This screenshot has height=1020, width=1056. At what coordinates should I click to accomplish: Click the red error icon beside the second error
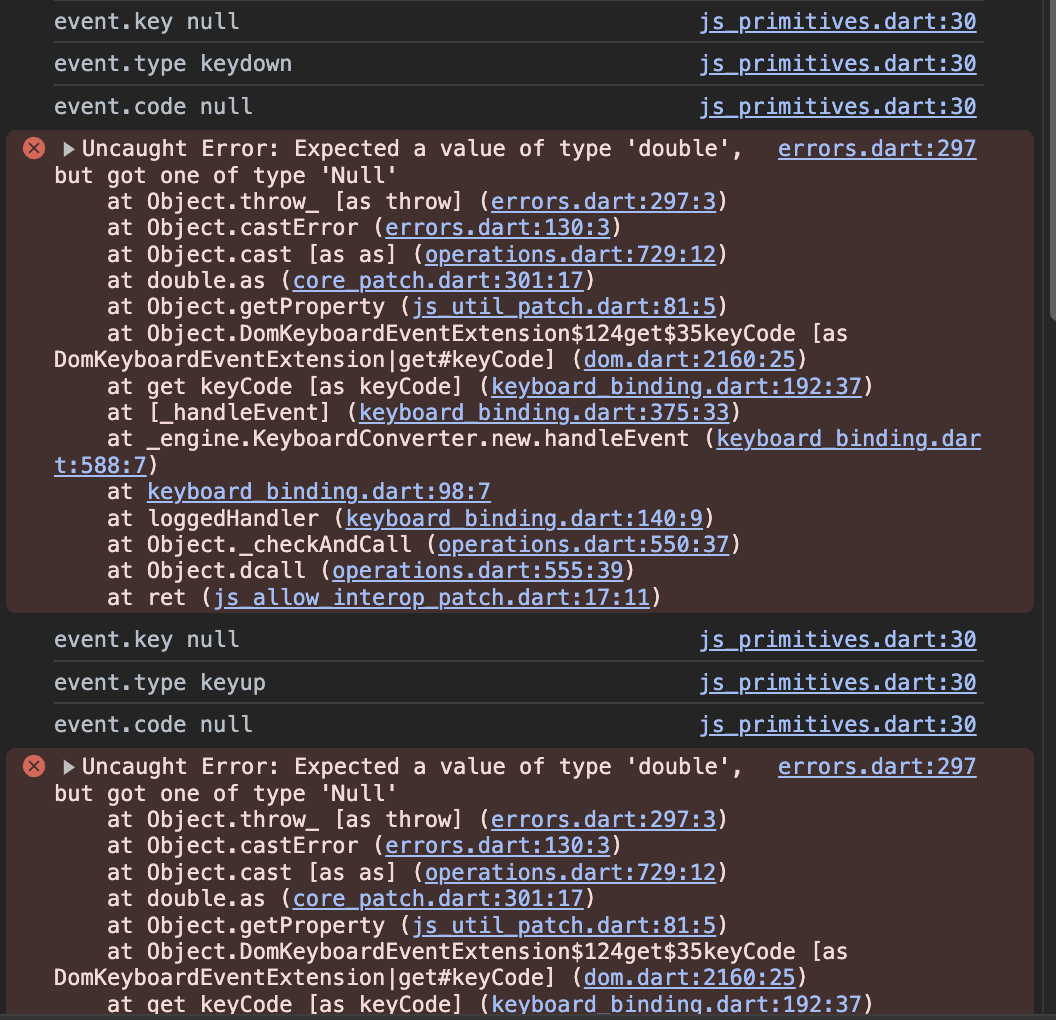(33, 765)
